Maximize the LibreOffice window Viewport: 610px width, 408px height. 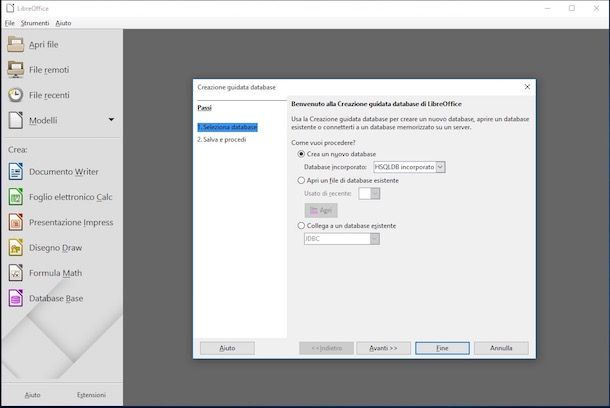[572, 8]
